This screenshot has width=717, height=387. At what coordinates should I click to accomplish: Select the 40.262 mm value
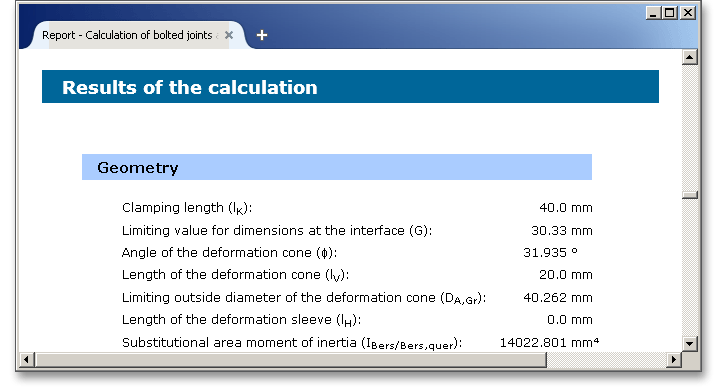[x=558, y=298]
